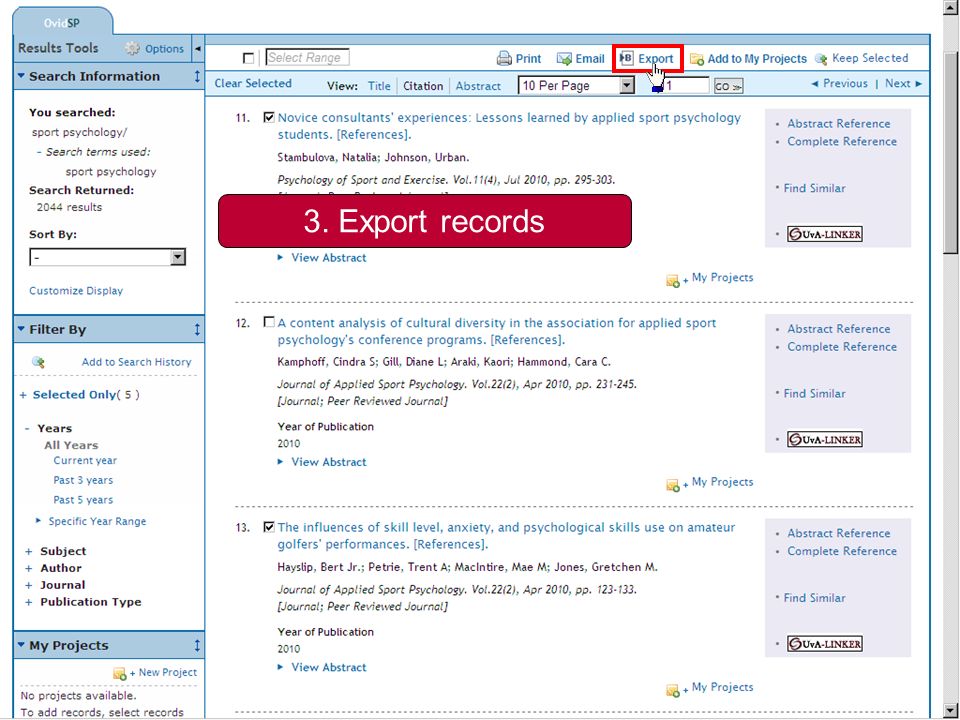Check record 12 cultural diversity content analysis
The image size is (960, 720).
click(x=269, y=322)
